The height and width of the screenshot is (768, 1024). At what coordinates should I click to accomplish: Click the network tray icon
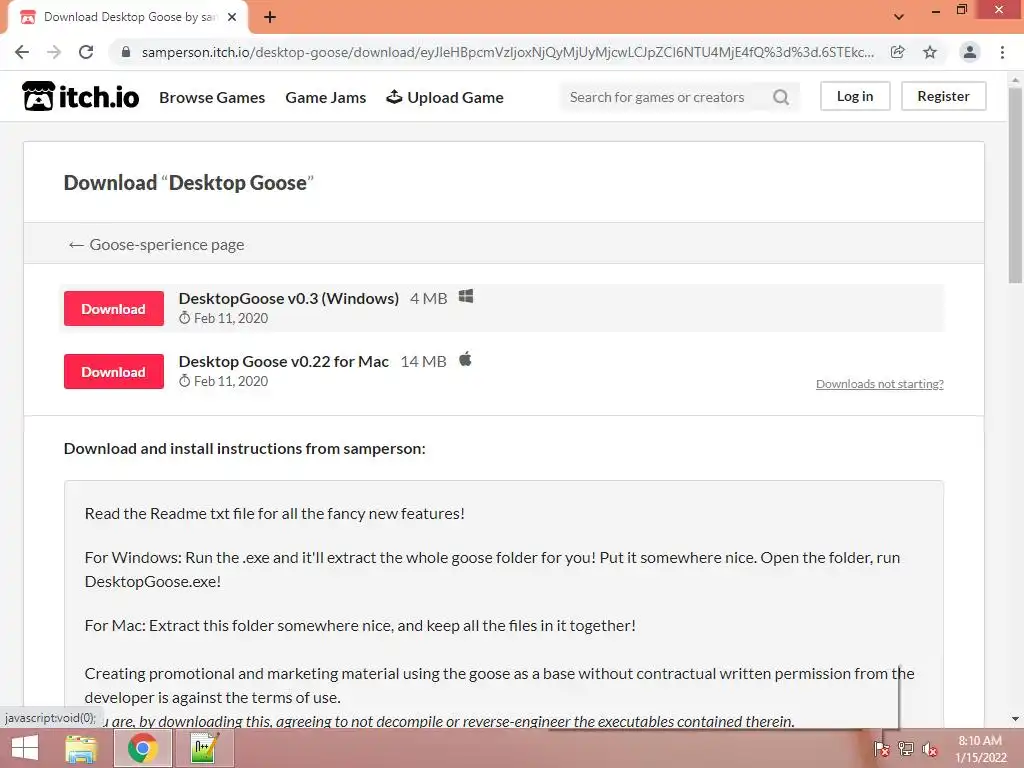click(906, 749)
